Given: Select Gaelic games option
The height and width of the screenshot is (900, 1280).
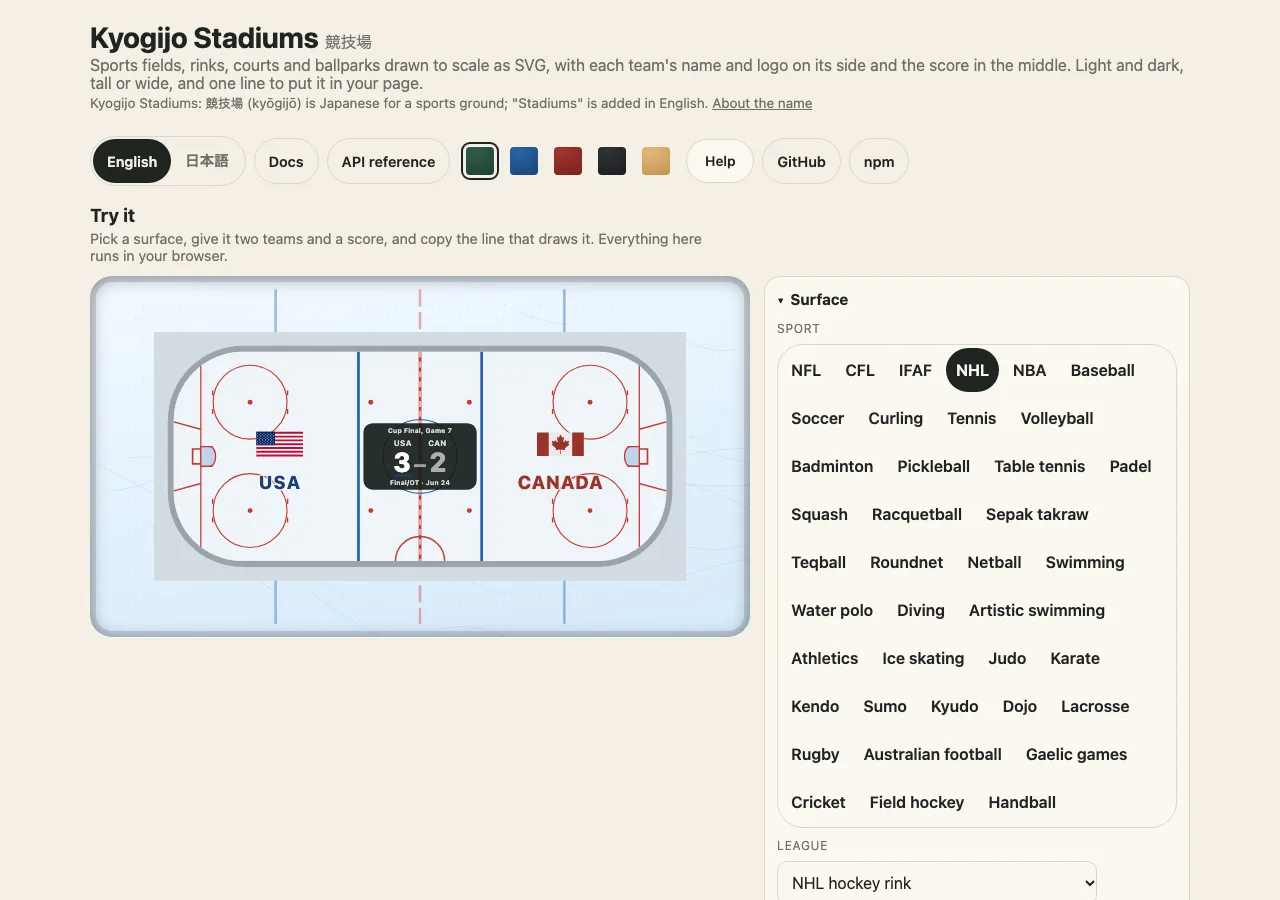Looking at the screenshot, I should [x=1076, y=754].
